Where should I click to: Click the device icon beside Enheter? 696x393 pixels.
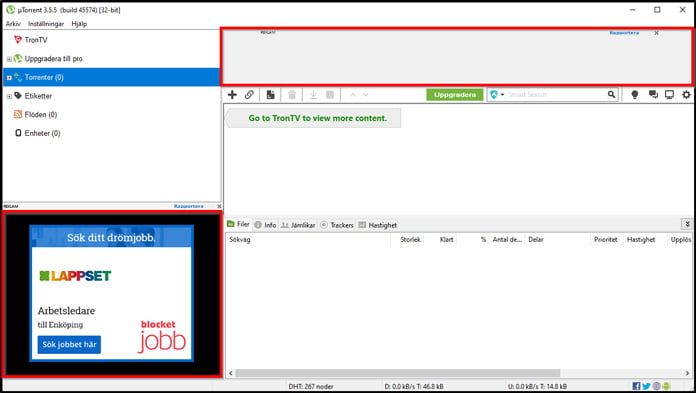point(18,133)
